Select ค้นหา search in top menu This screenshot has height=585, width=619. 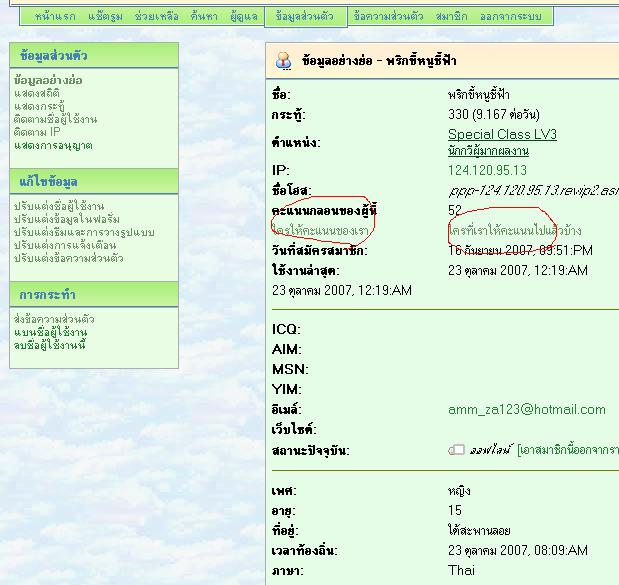click(203, 17)
